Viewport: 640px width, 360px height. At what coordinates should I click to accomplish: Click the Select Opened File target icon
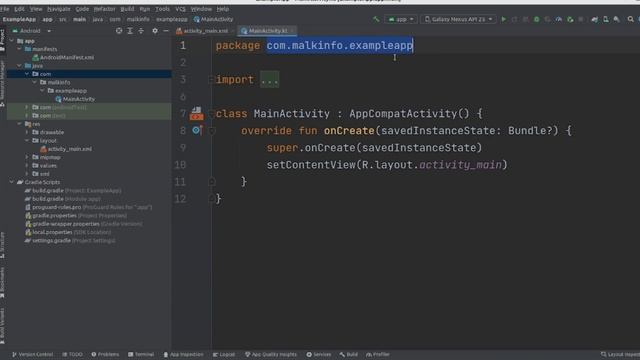(119, 31)
